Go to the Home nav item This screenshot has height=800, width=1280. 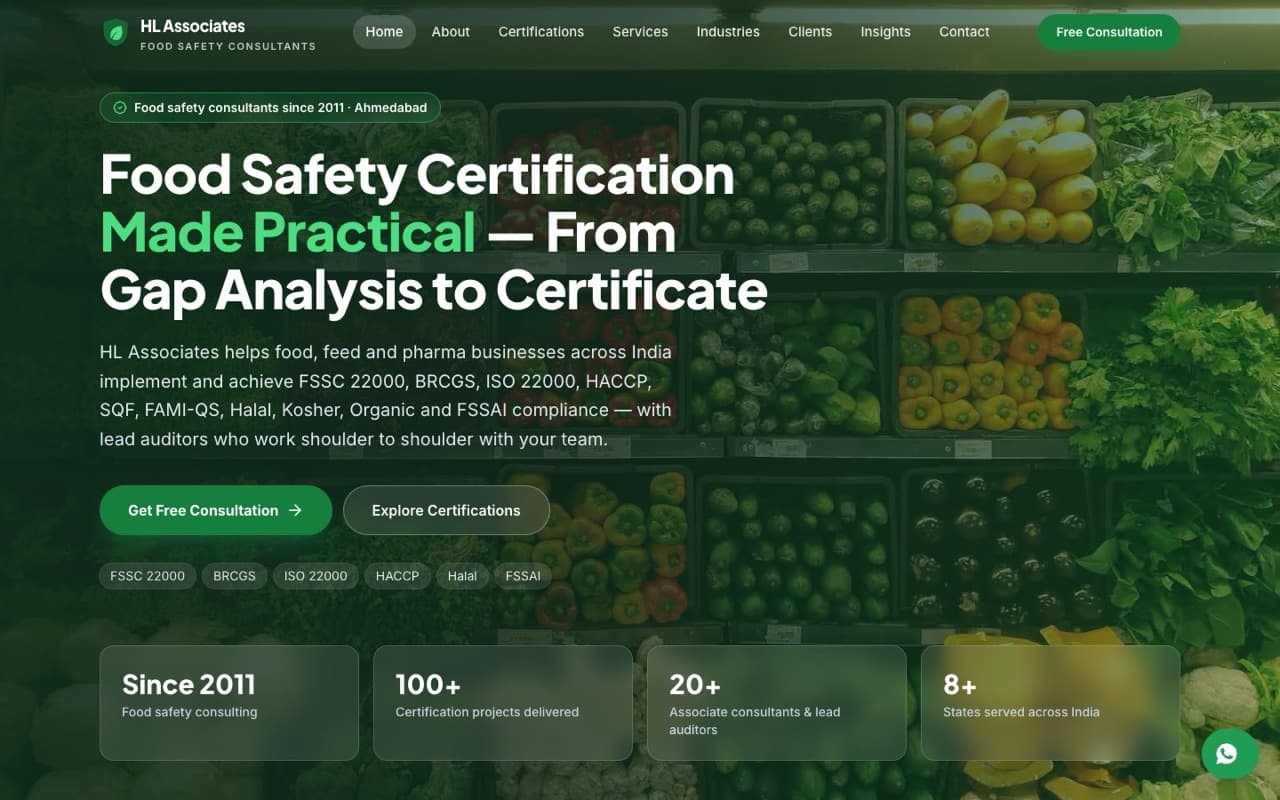point(384,32)
